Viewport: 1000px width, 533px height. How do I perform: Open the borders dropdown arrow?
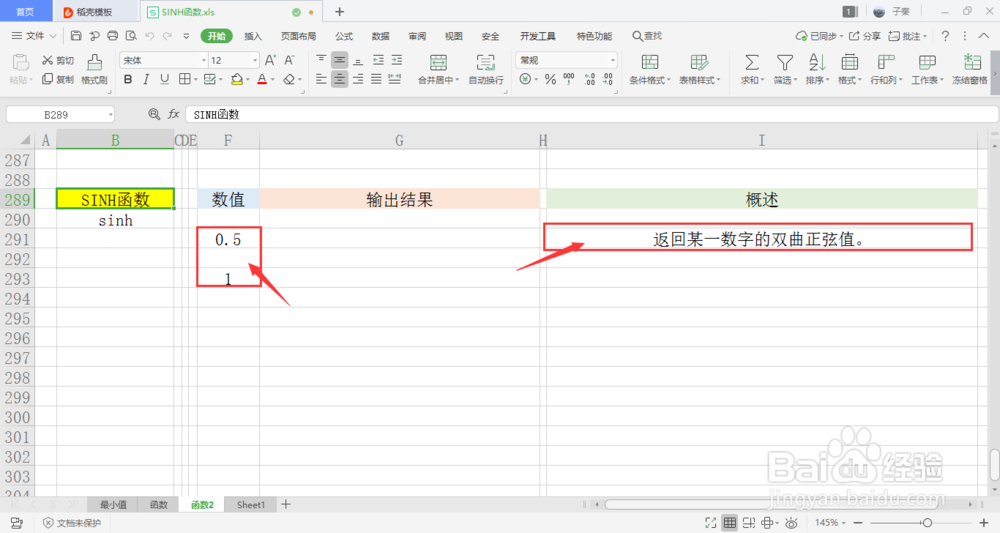195,80
